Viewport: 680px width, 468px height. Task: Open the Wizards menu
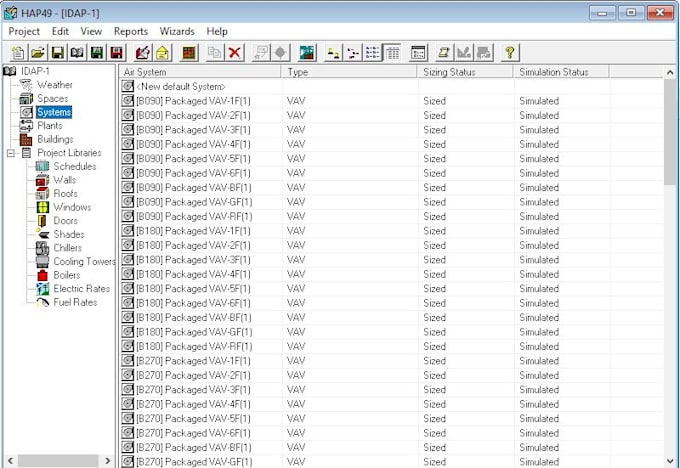(x=177, y=31)
